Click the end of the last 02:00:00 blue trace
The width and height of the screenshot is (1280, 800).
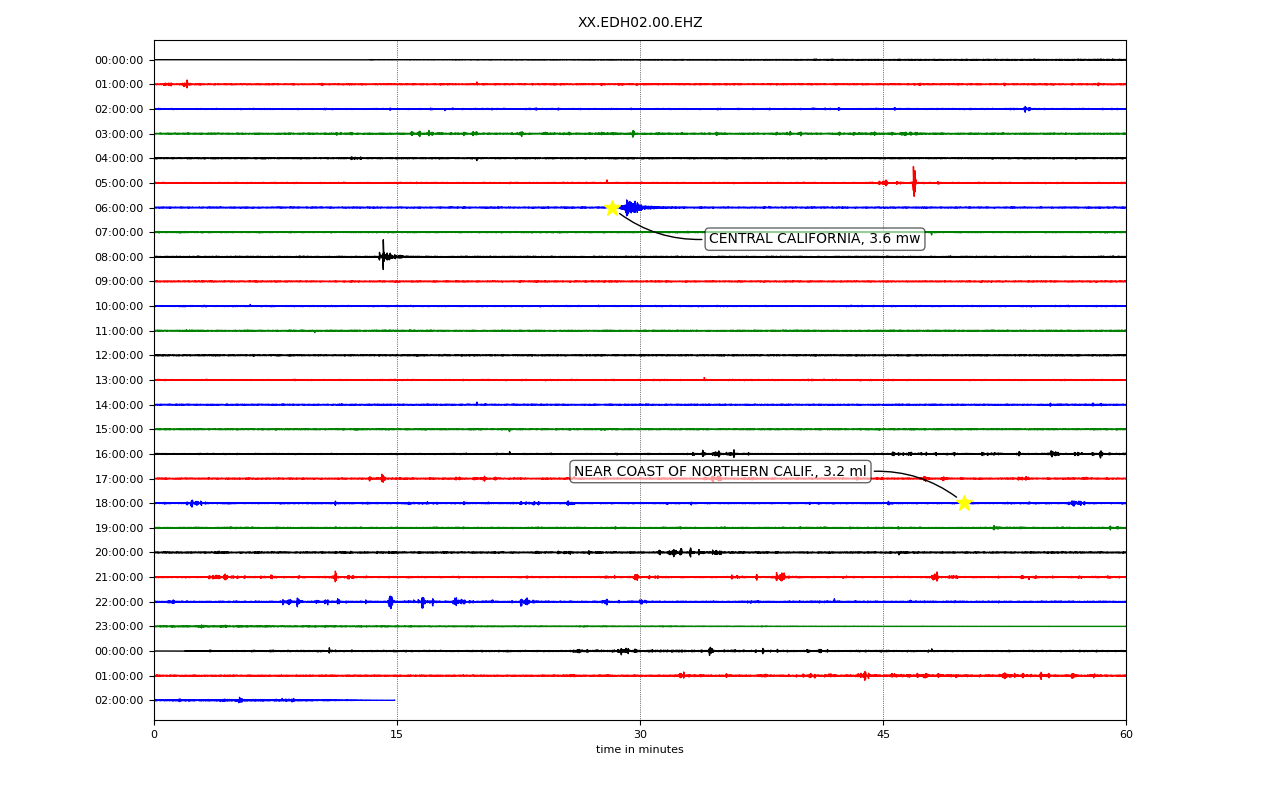[x=394, y=700]
